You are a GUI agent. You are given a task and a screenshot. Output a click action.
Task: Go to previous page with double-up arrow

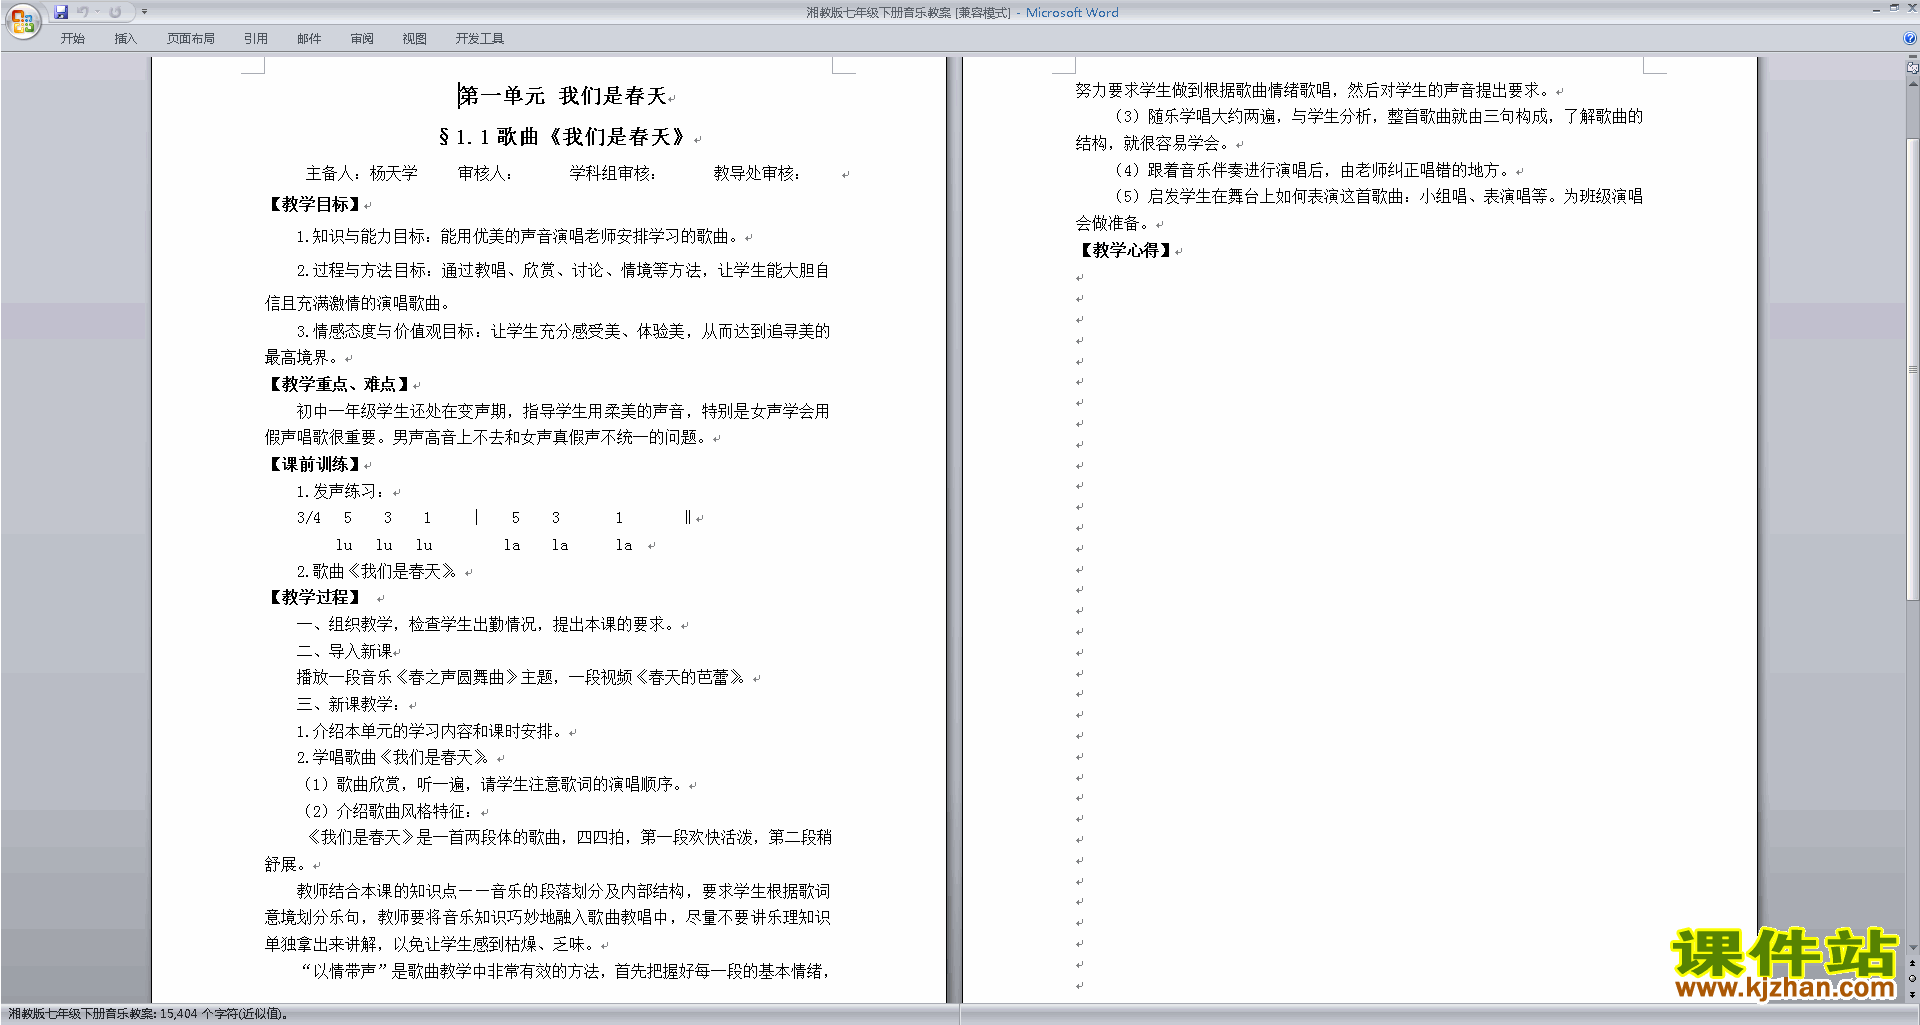pyautogui.click(x=1913, y=963)
